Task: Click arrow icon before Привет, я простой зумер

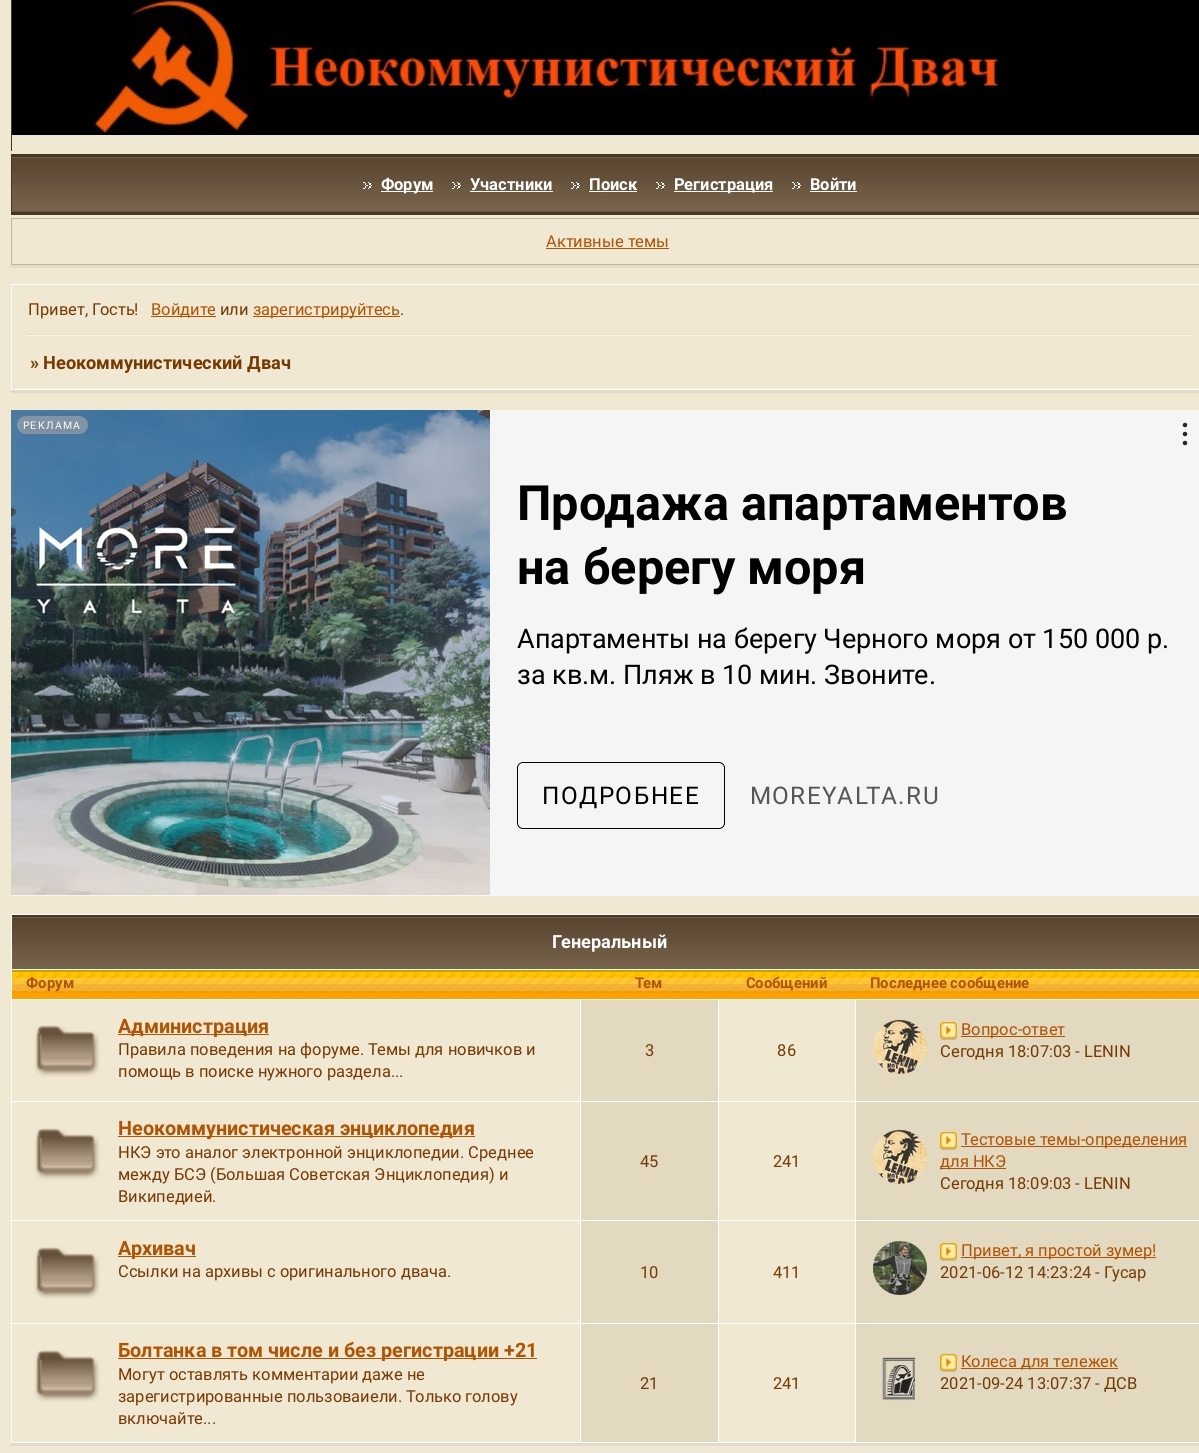Action: pyautogui.click(x=948, y=1251)
